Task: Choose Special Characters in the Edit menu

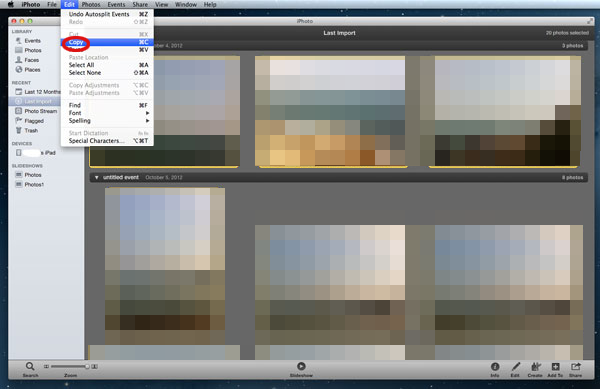Action: [x=108, y=141]
